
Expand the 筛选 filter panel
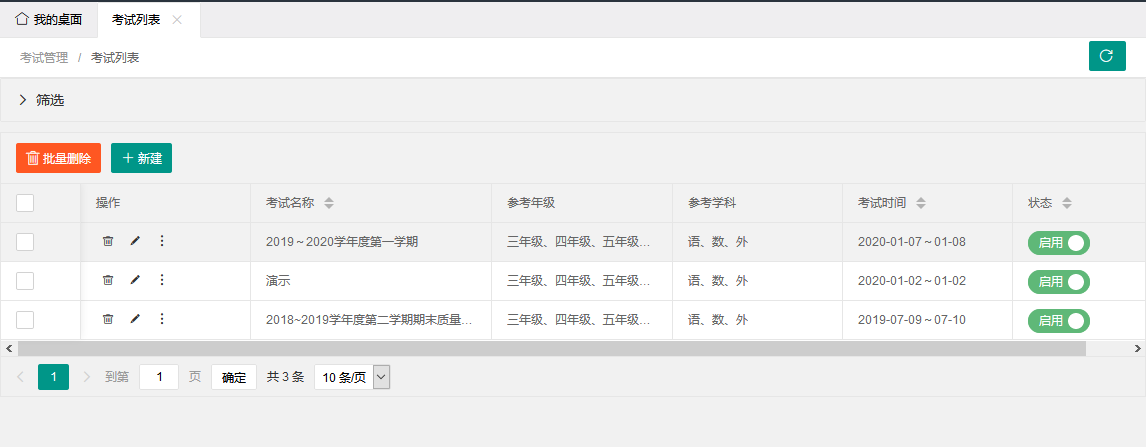[x=42, y=100]
